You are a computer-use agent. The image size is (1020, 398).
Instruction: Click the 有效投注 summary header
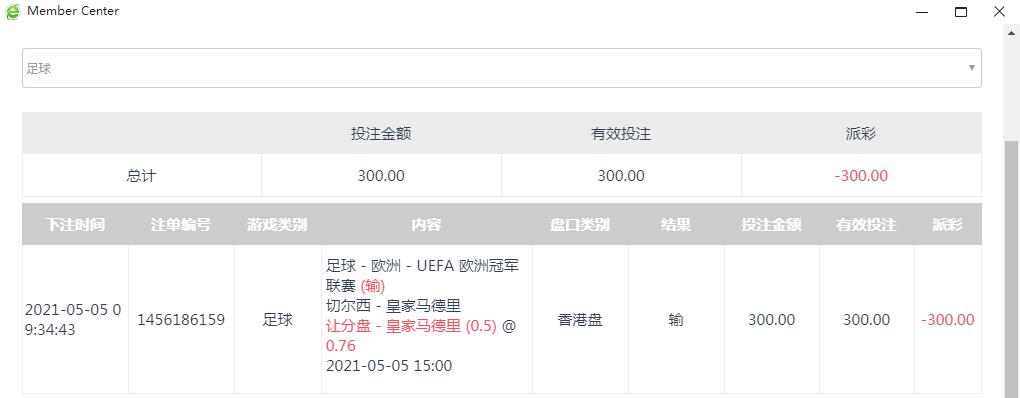tap(621, 134)
